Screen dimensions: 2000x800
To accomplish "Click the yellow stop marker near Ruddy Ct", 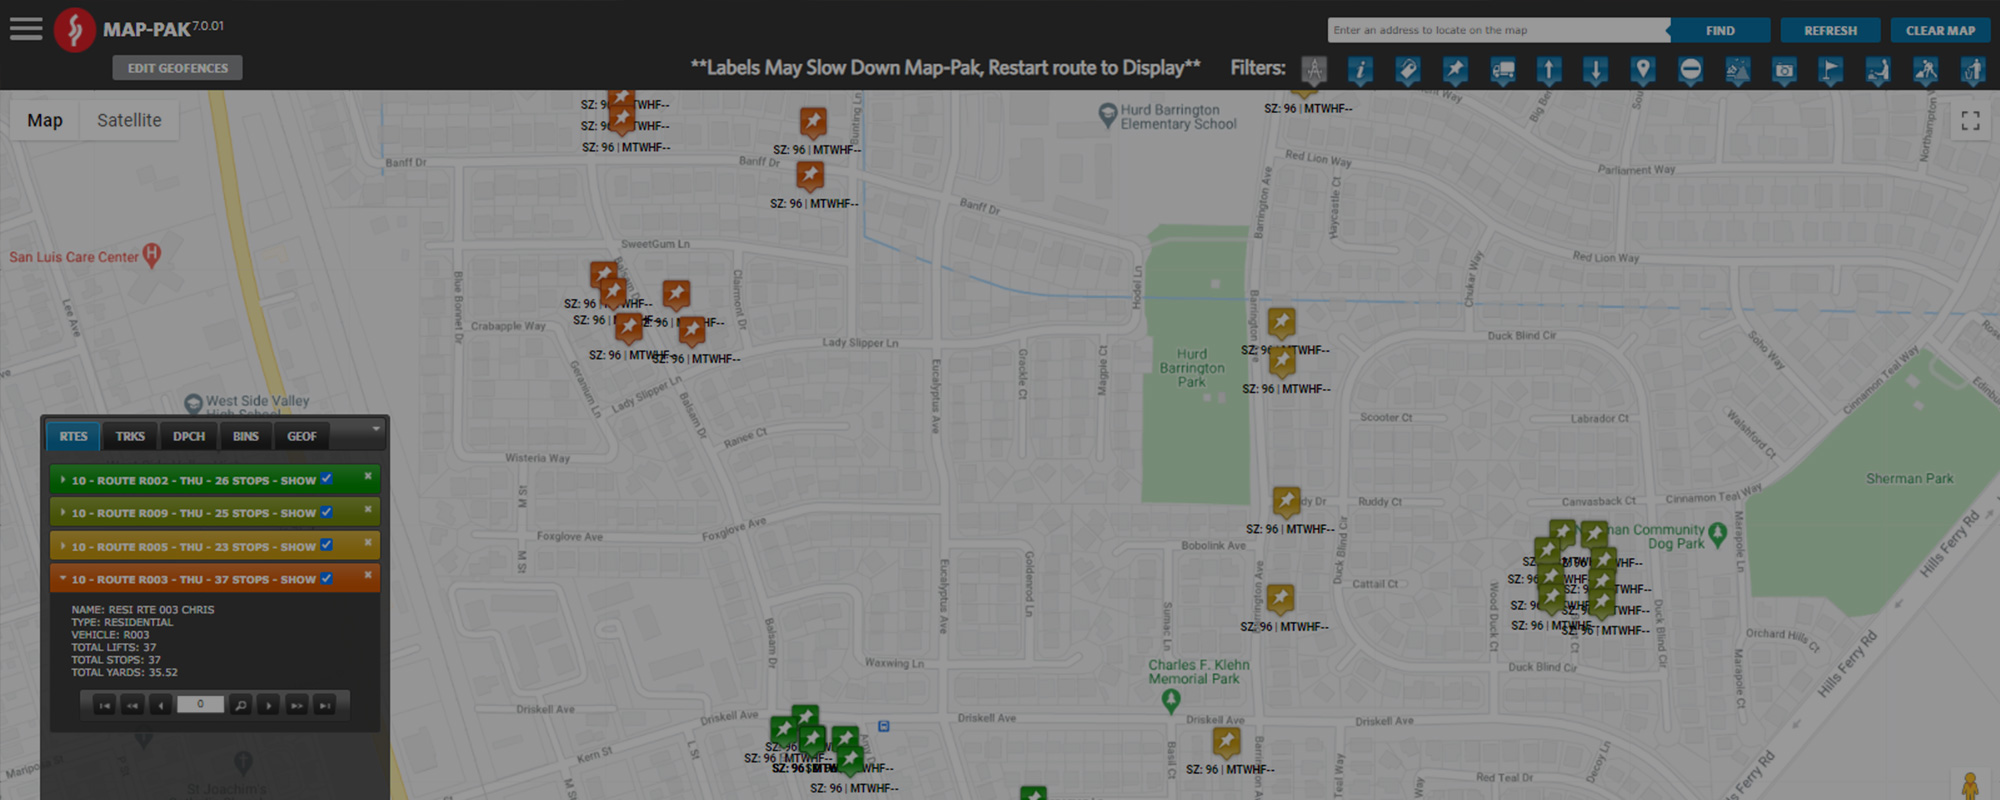I will point(1286,501).
